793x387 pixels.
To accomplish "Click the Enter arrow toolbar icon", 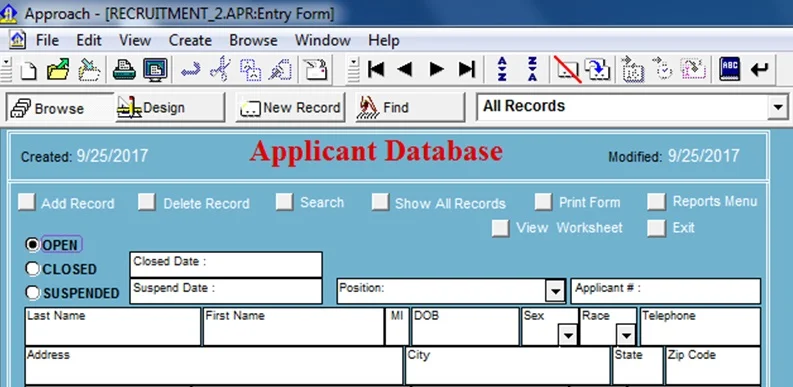I will click(x=759, y=69).
